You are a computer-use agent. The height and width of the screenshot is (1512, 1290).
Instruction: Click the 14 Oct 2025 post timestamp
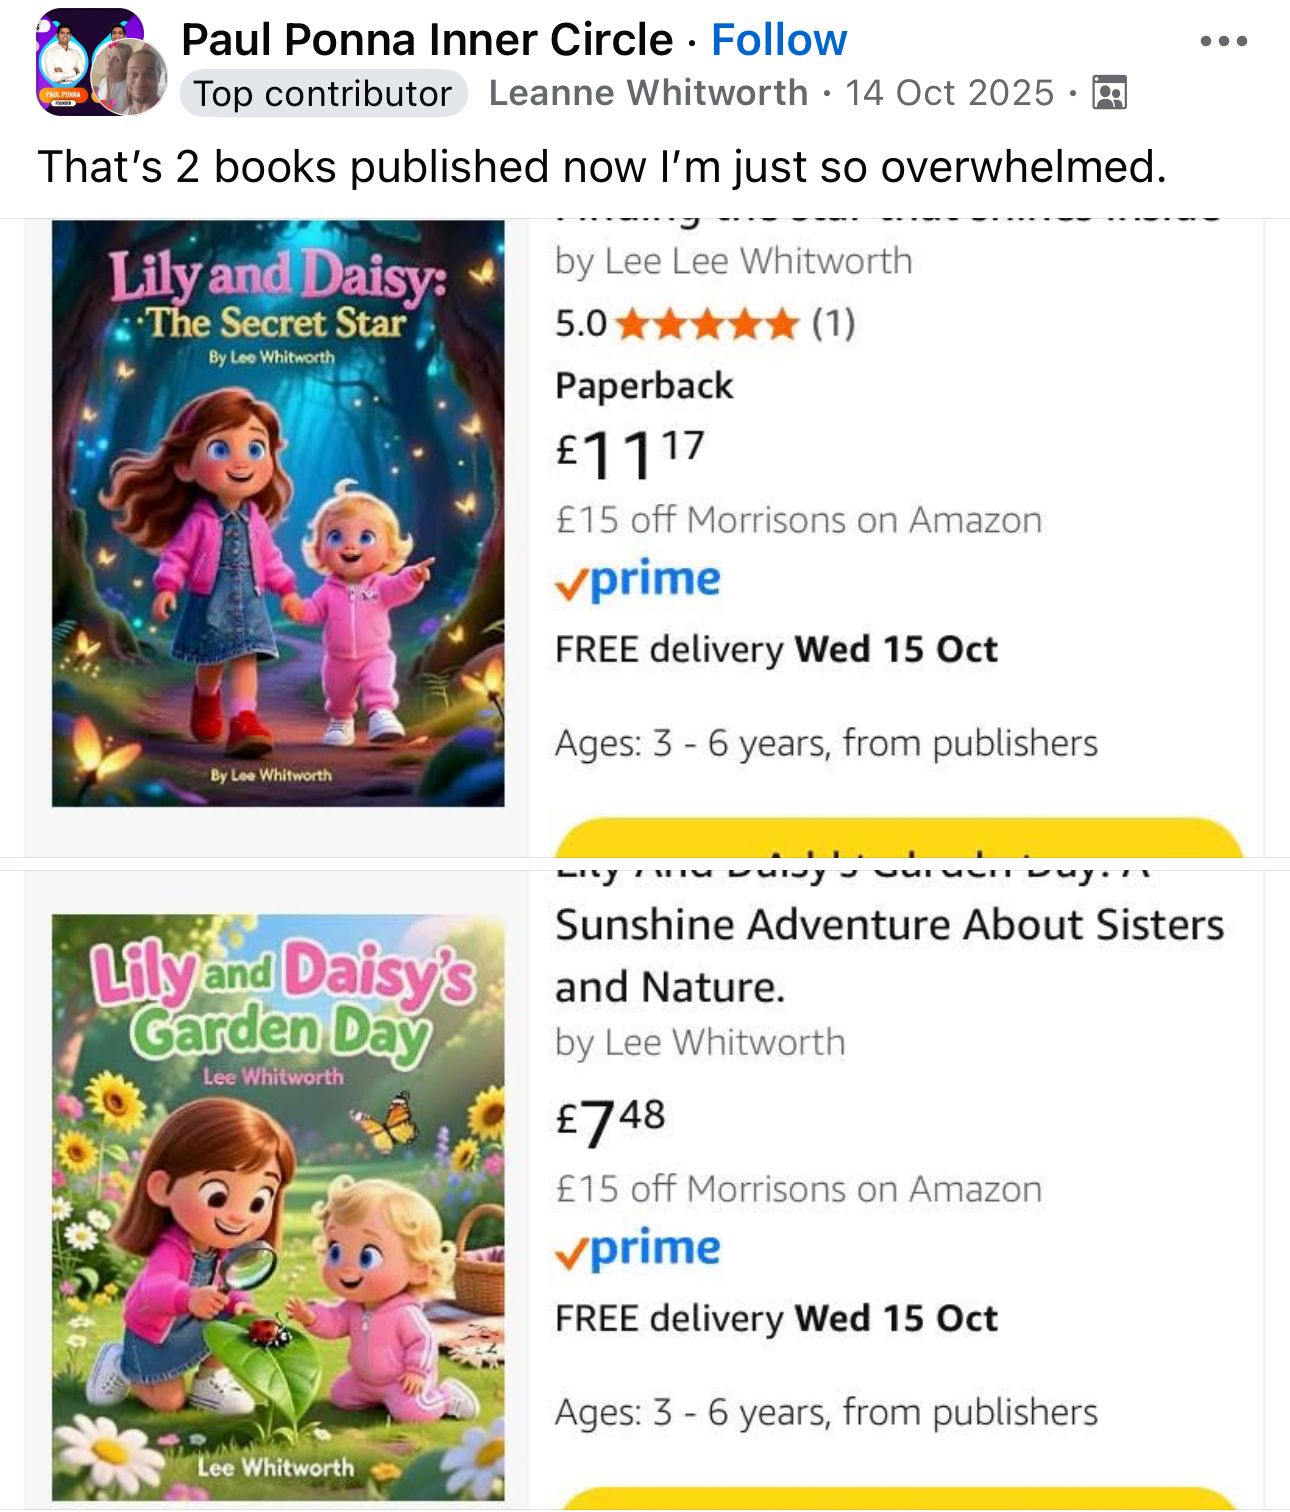(x=950, y=93)
